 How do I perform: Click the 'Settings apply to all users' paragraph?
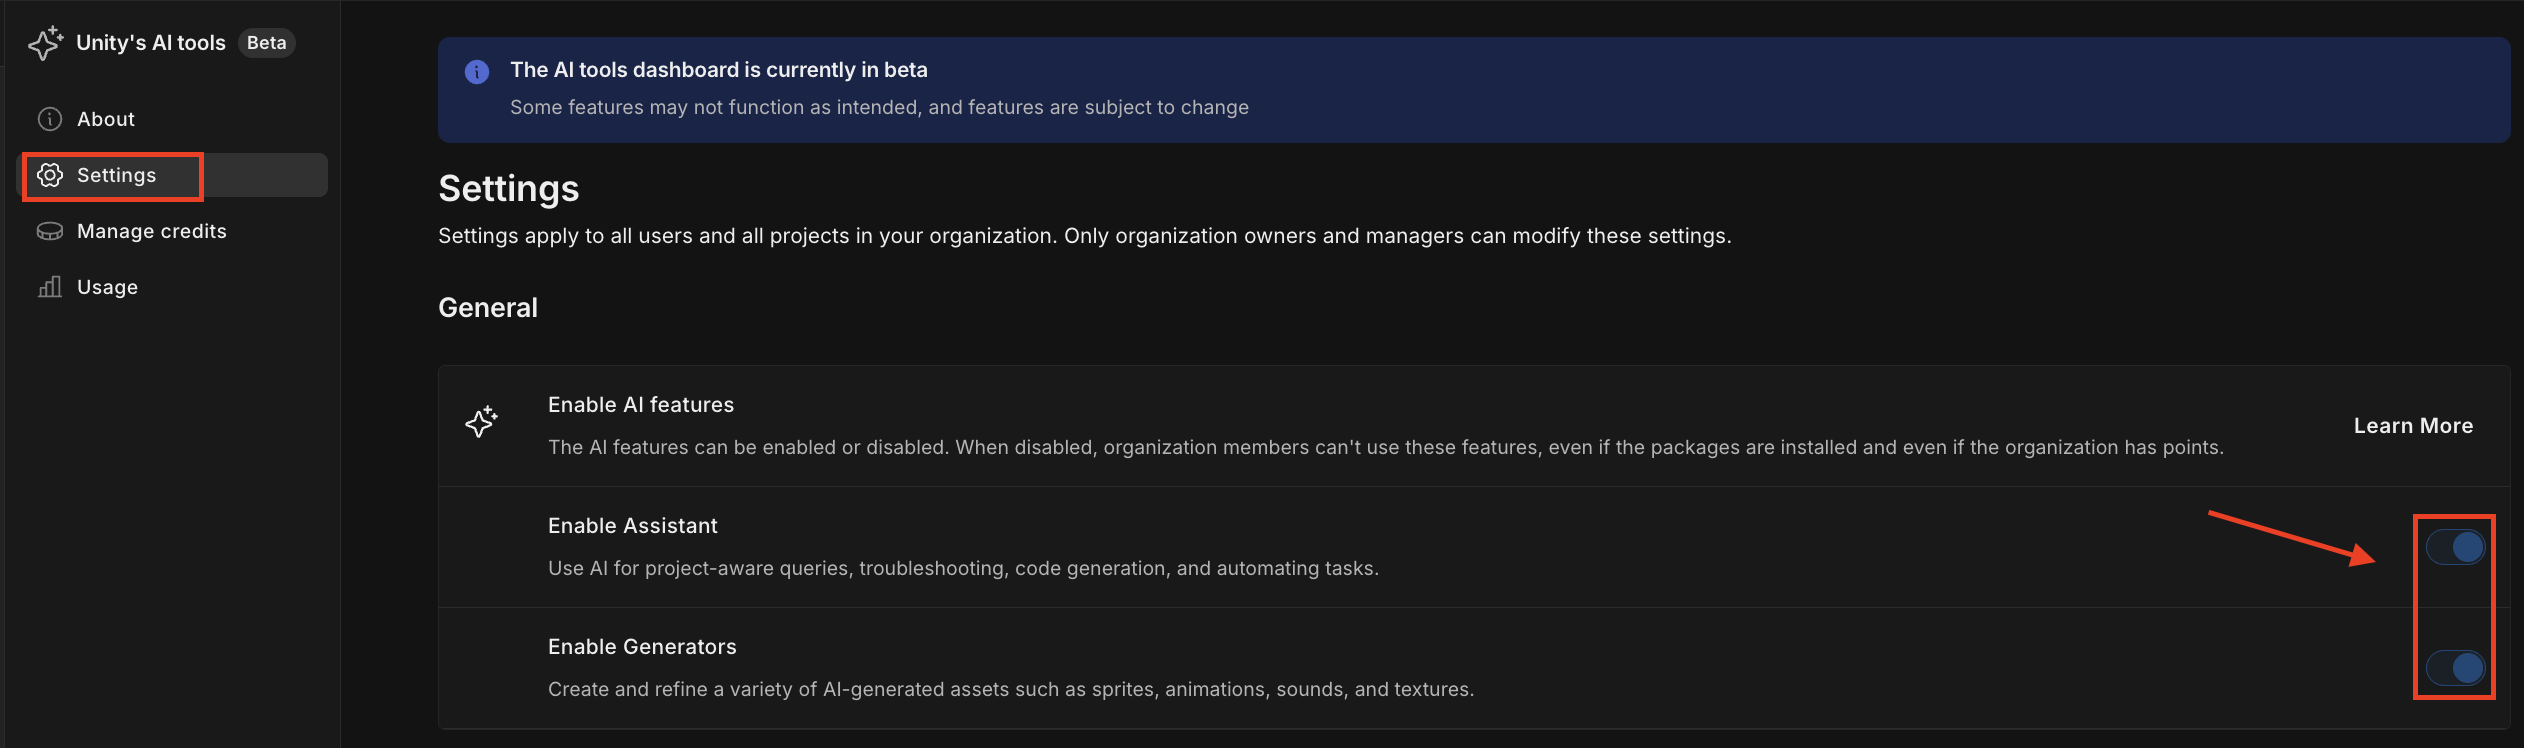click(1085, 236)
